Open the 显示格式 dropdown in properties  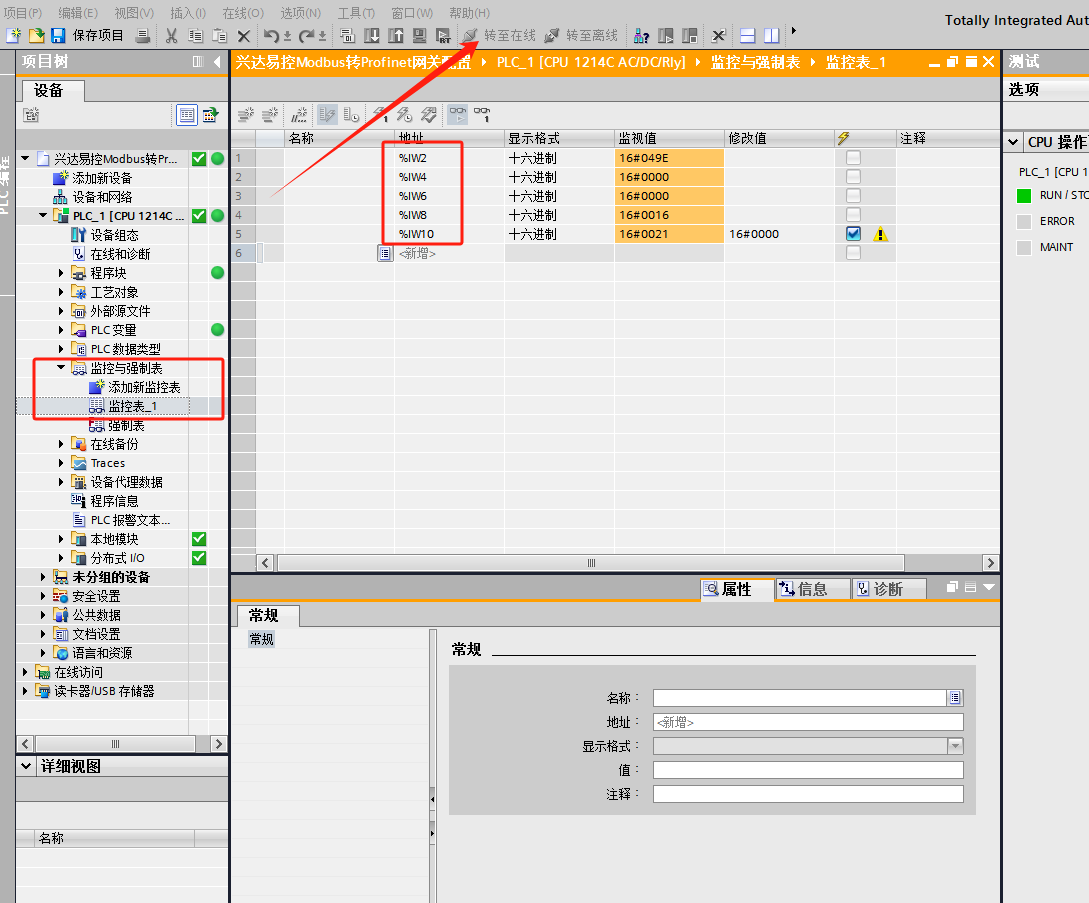pos(956,746)
